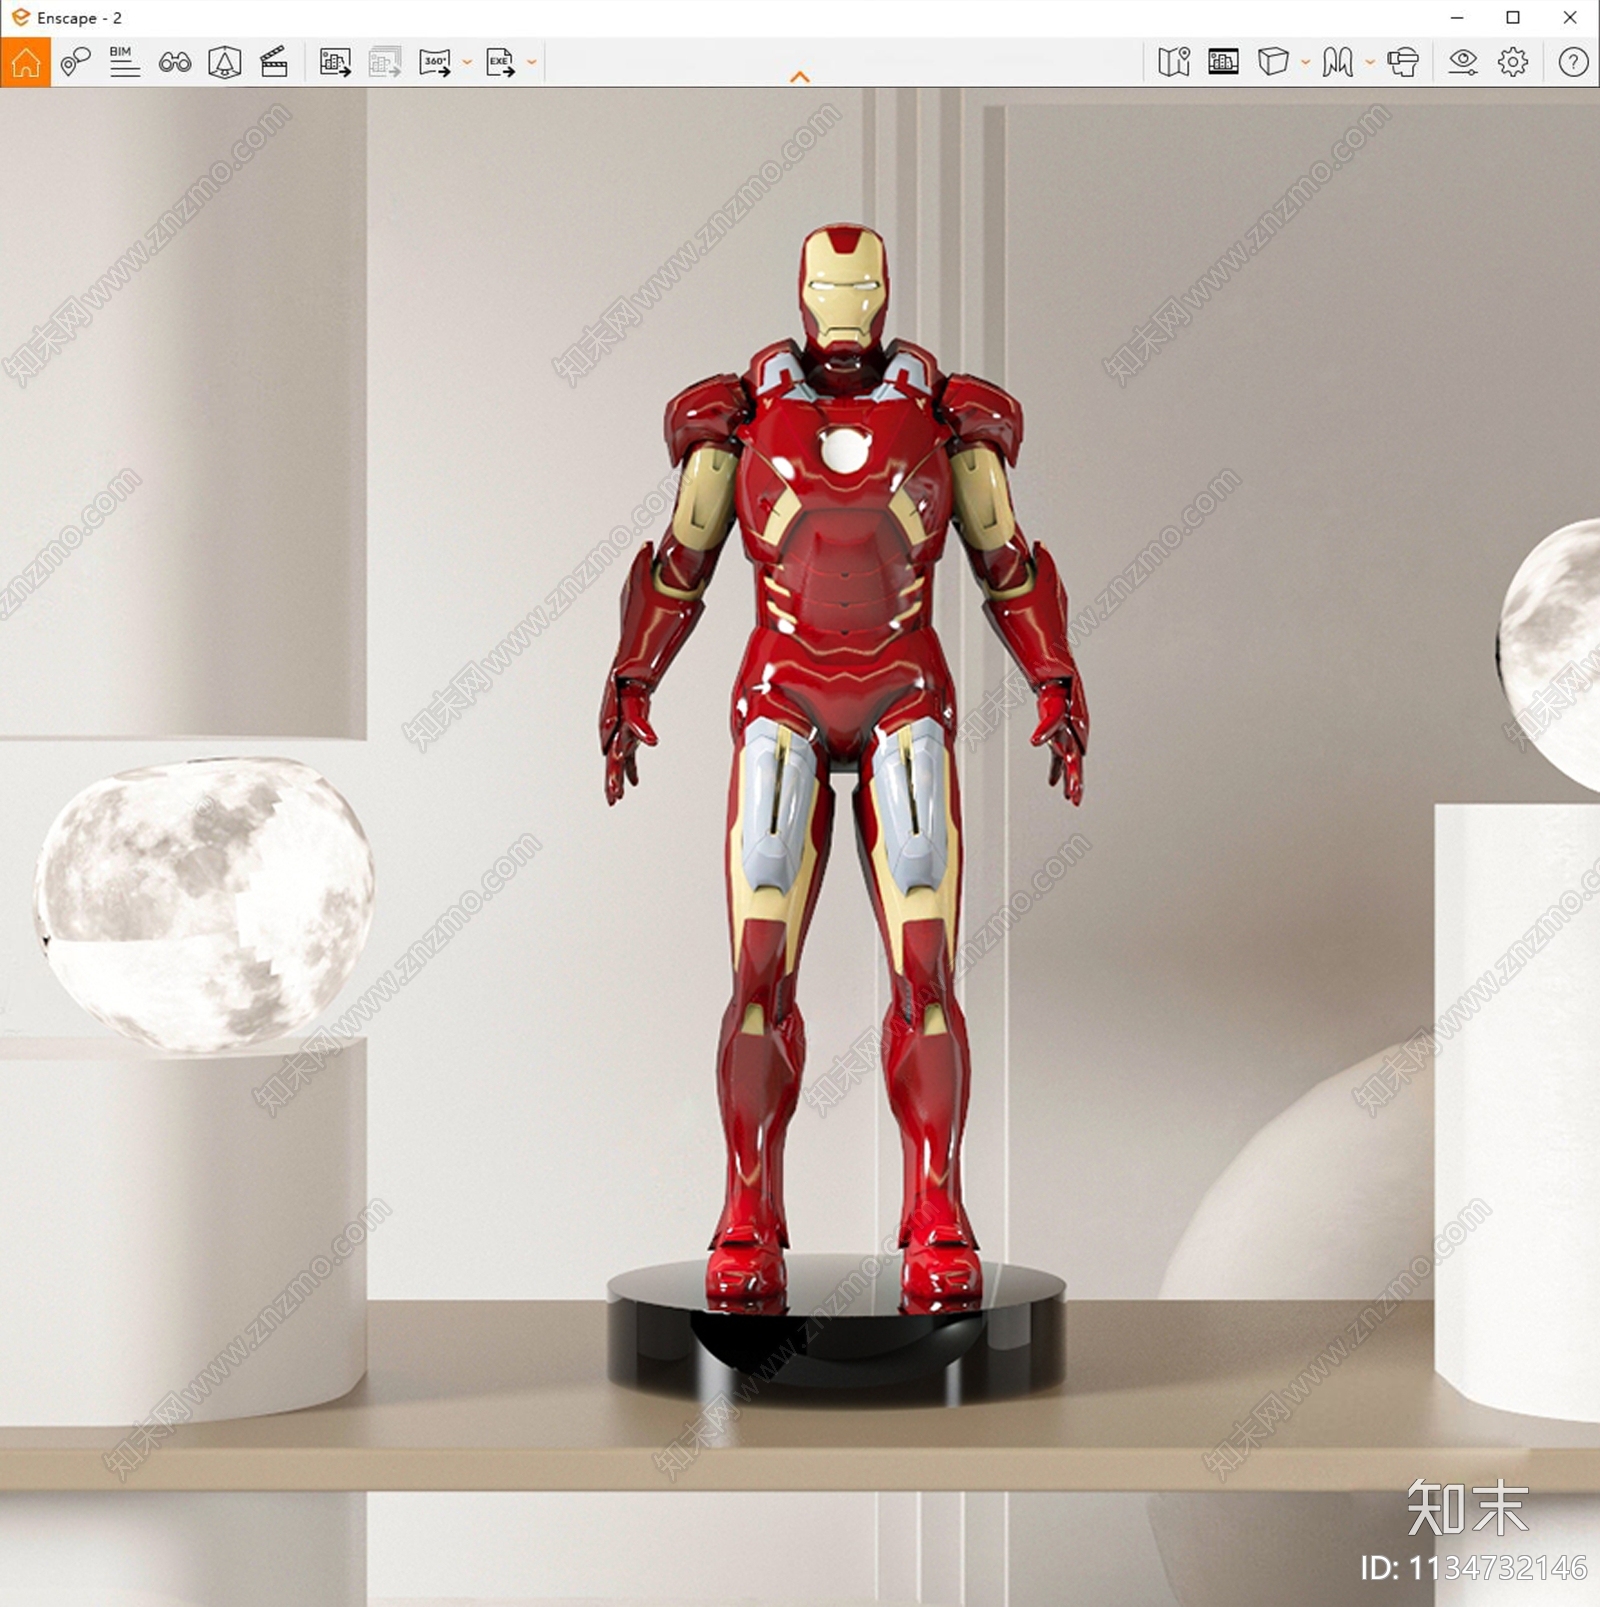Open the Asset Library tree icon
Image resolution: width=1600 pixels, height=1607 pixels.
(225, 62)
